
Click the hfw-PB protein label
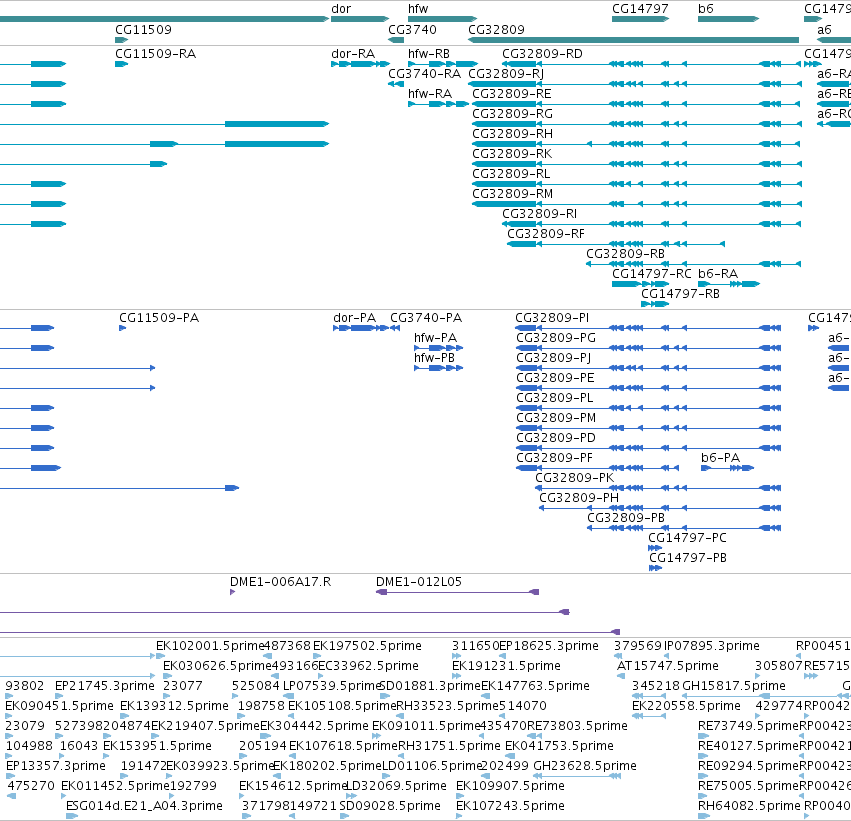tap(434, 358)
